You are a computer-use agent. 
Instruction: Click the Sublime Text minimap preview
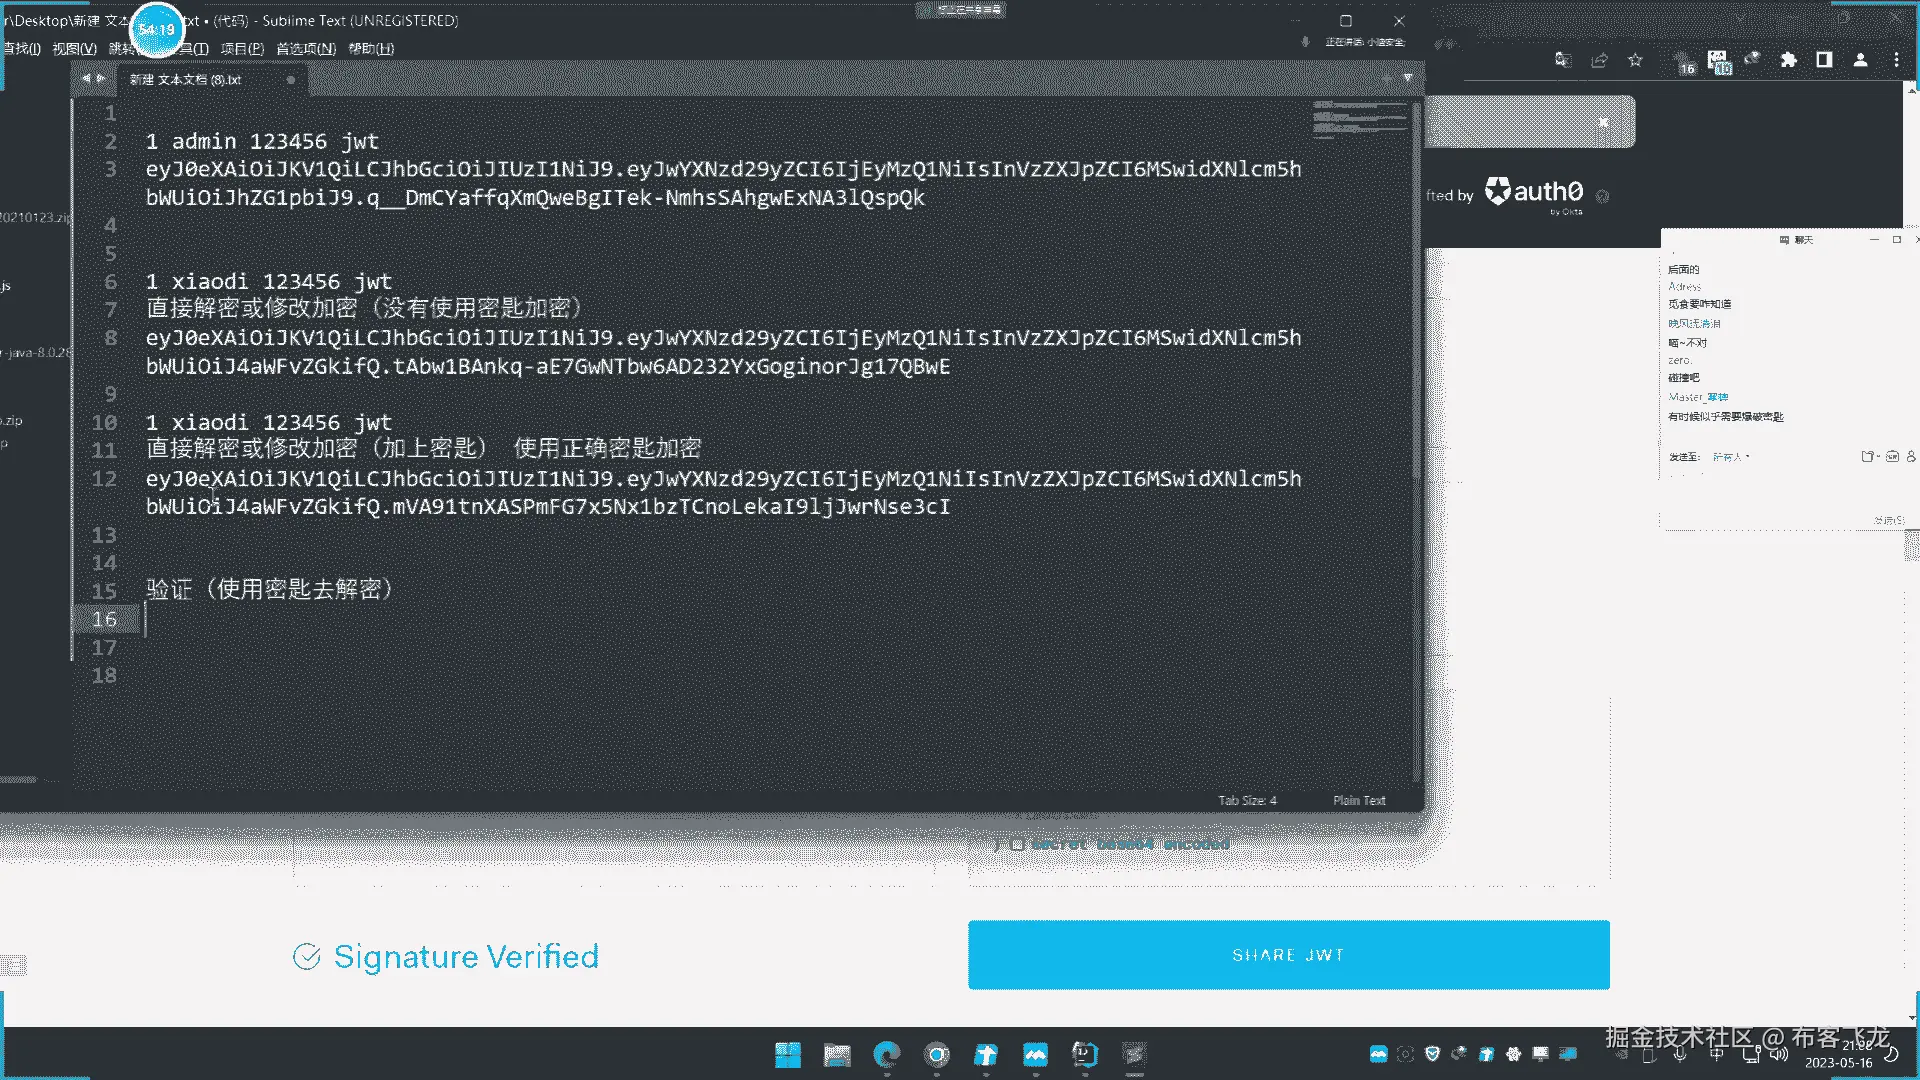pyautogui.click(x=1360, y=120)
